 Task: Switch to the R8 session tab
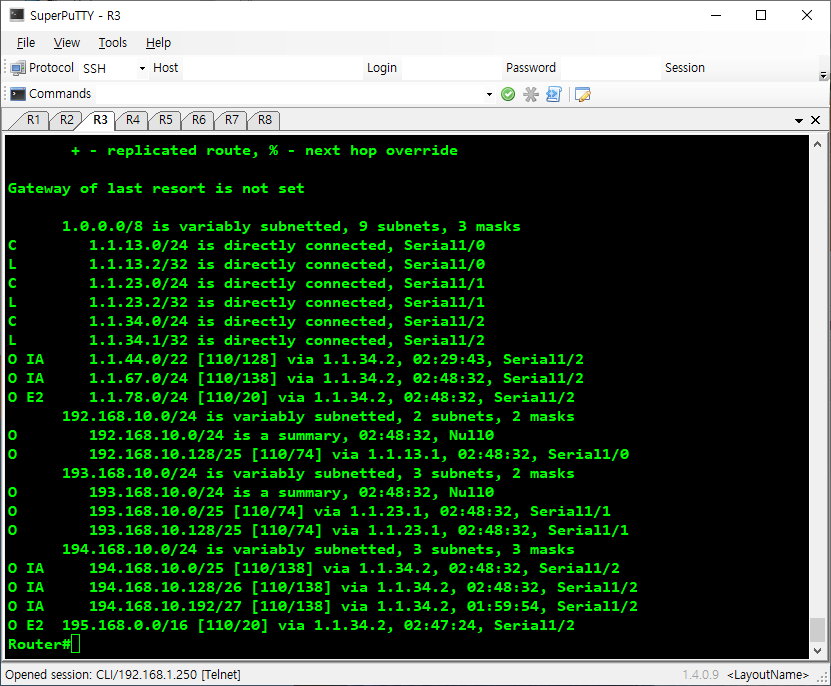tap(264, 120)
